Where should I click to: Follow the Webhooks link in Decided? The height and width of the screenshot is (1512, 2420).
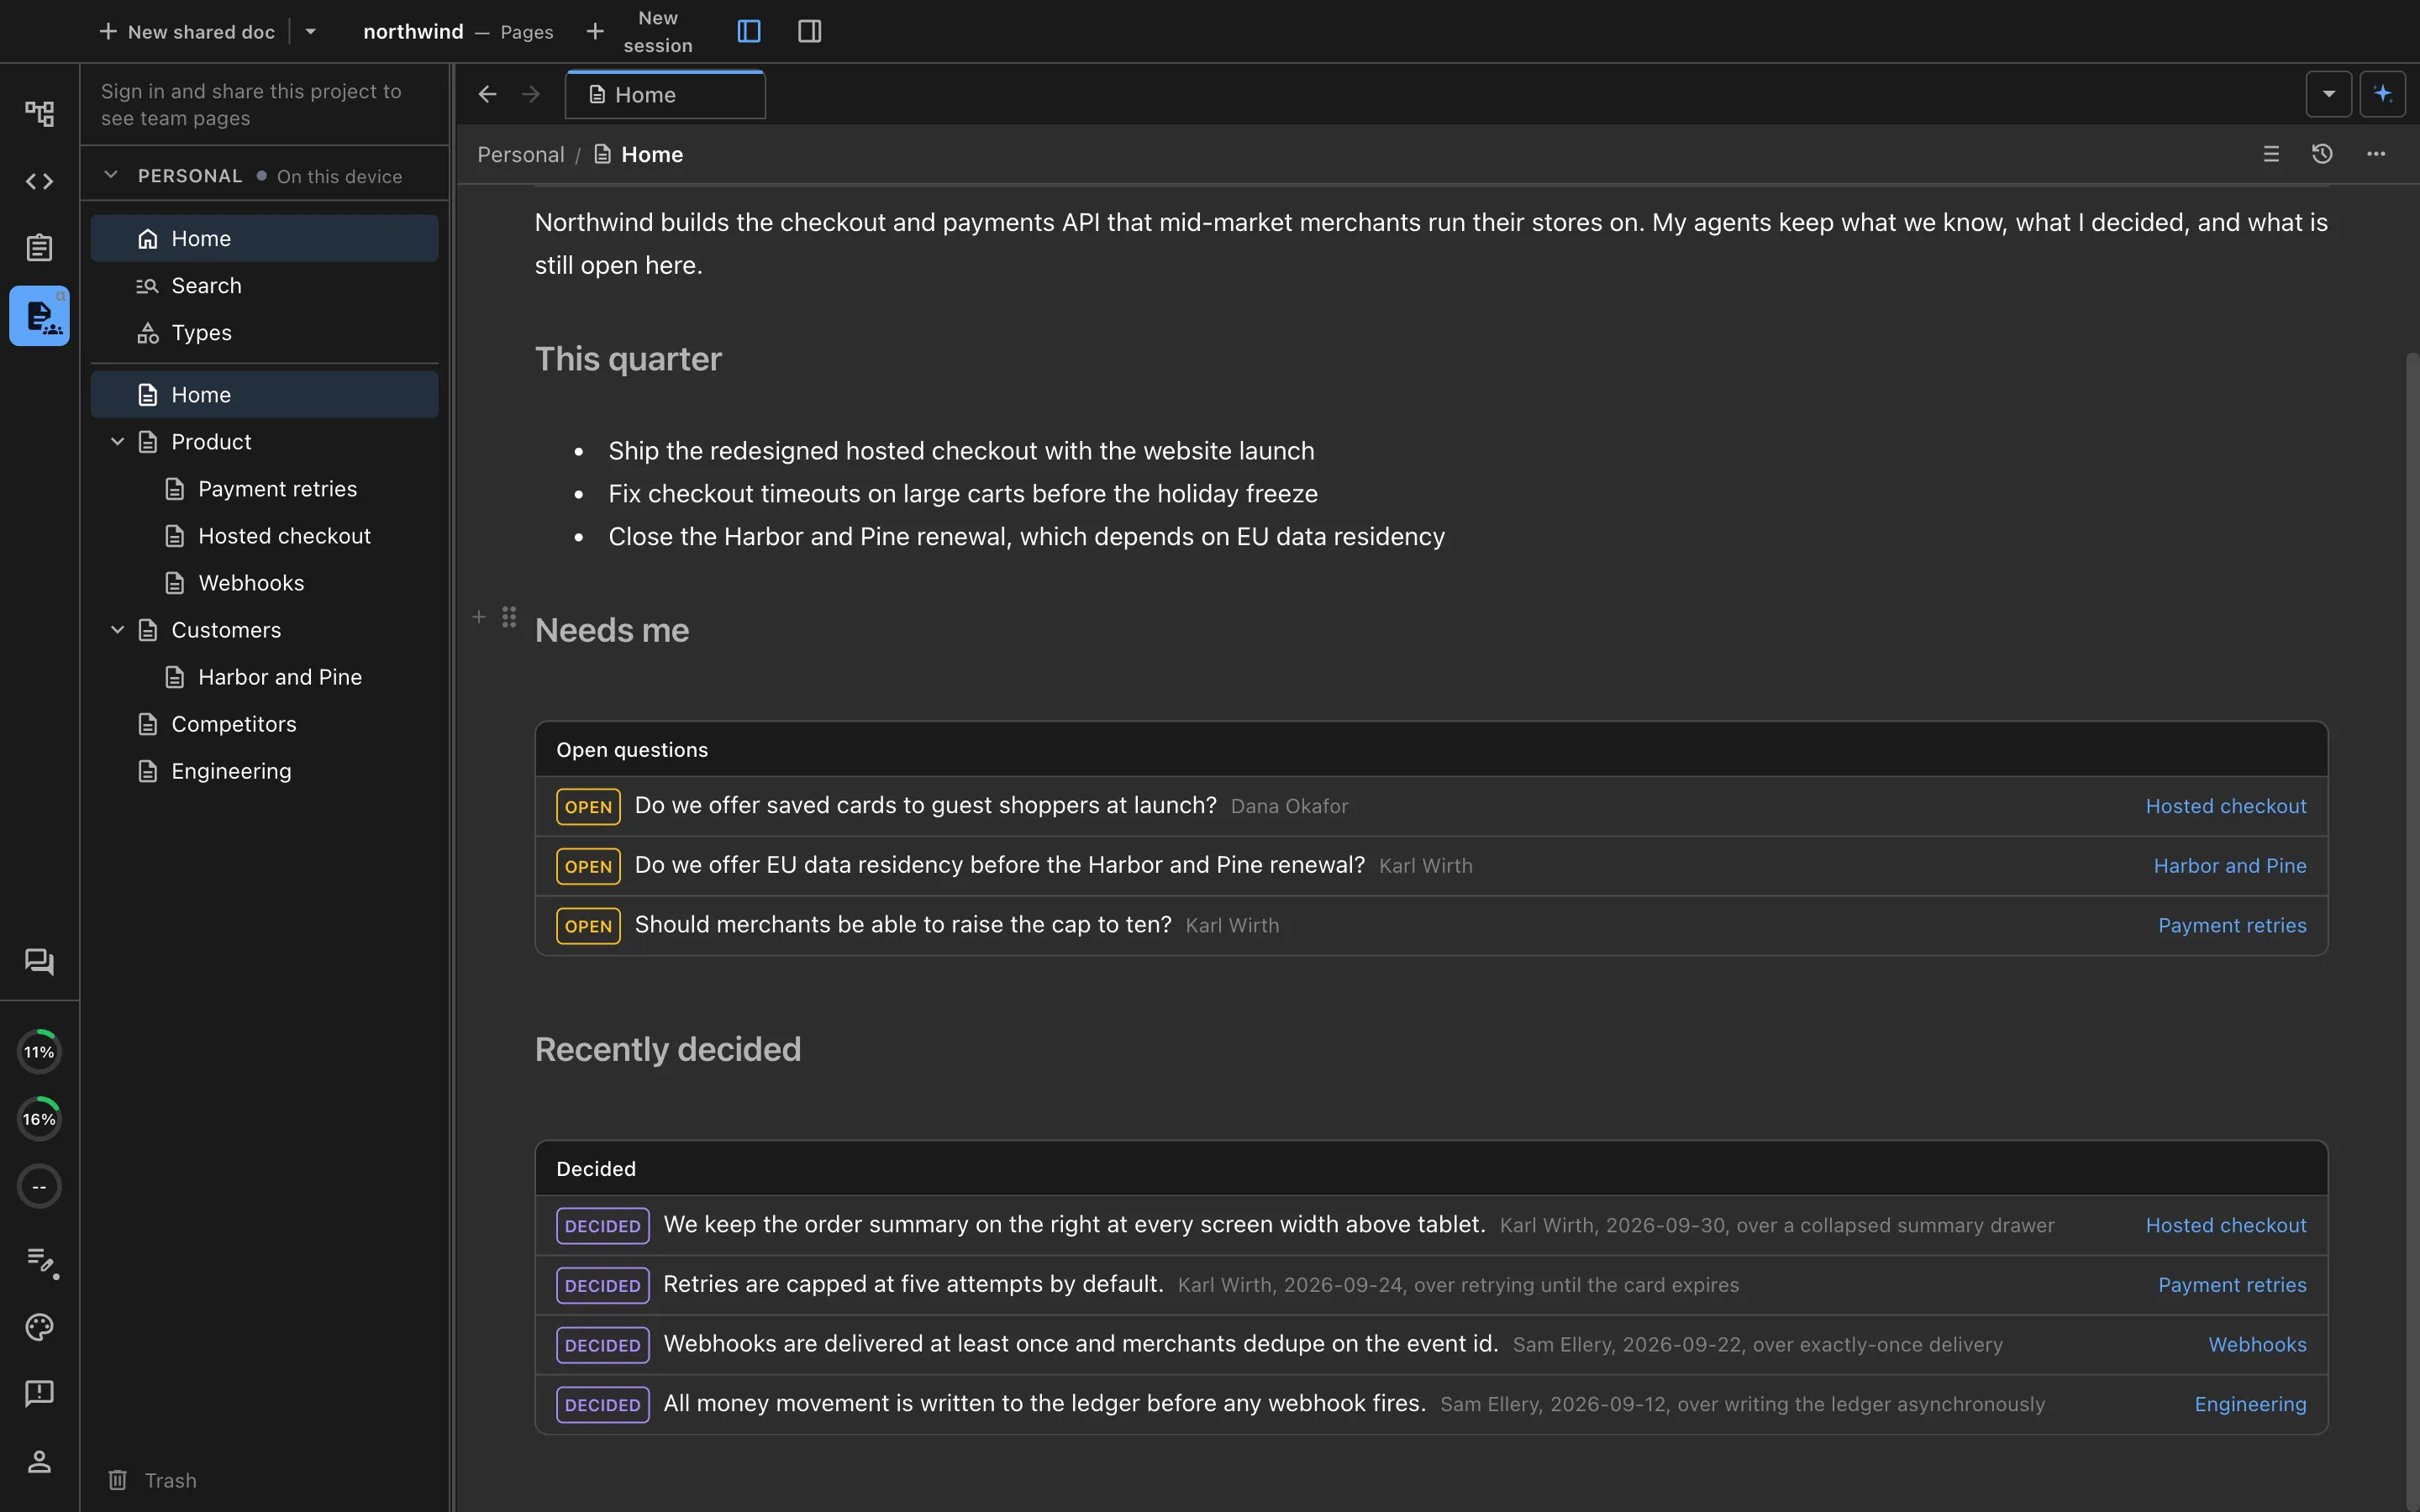click(2257, 1344)
